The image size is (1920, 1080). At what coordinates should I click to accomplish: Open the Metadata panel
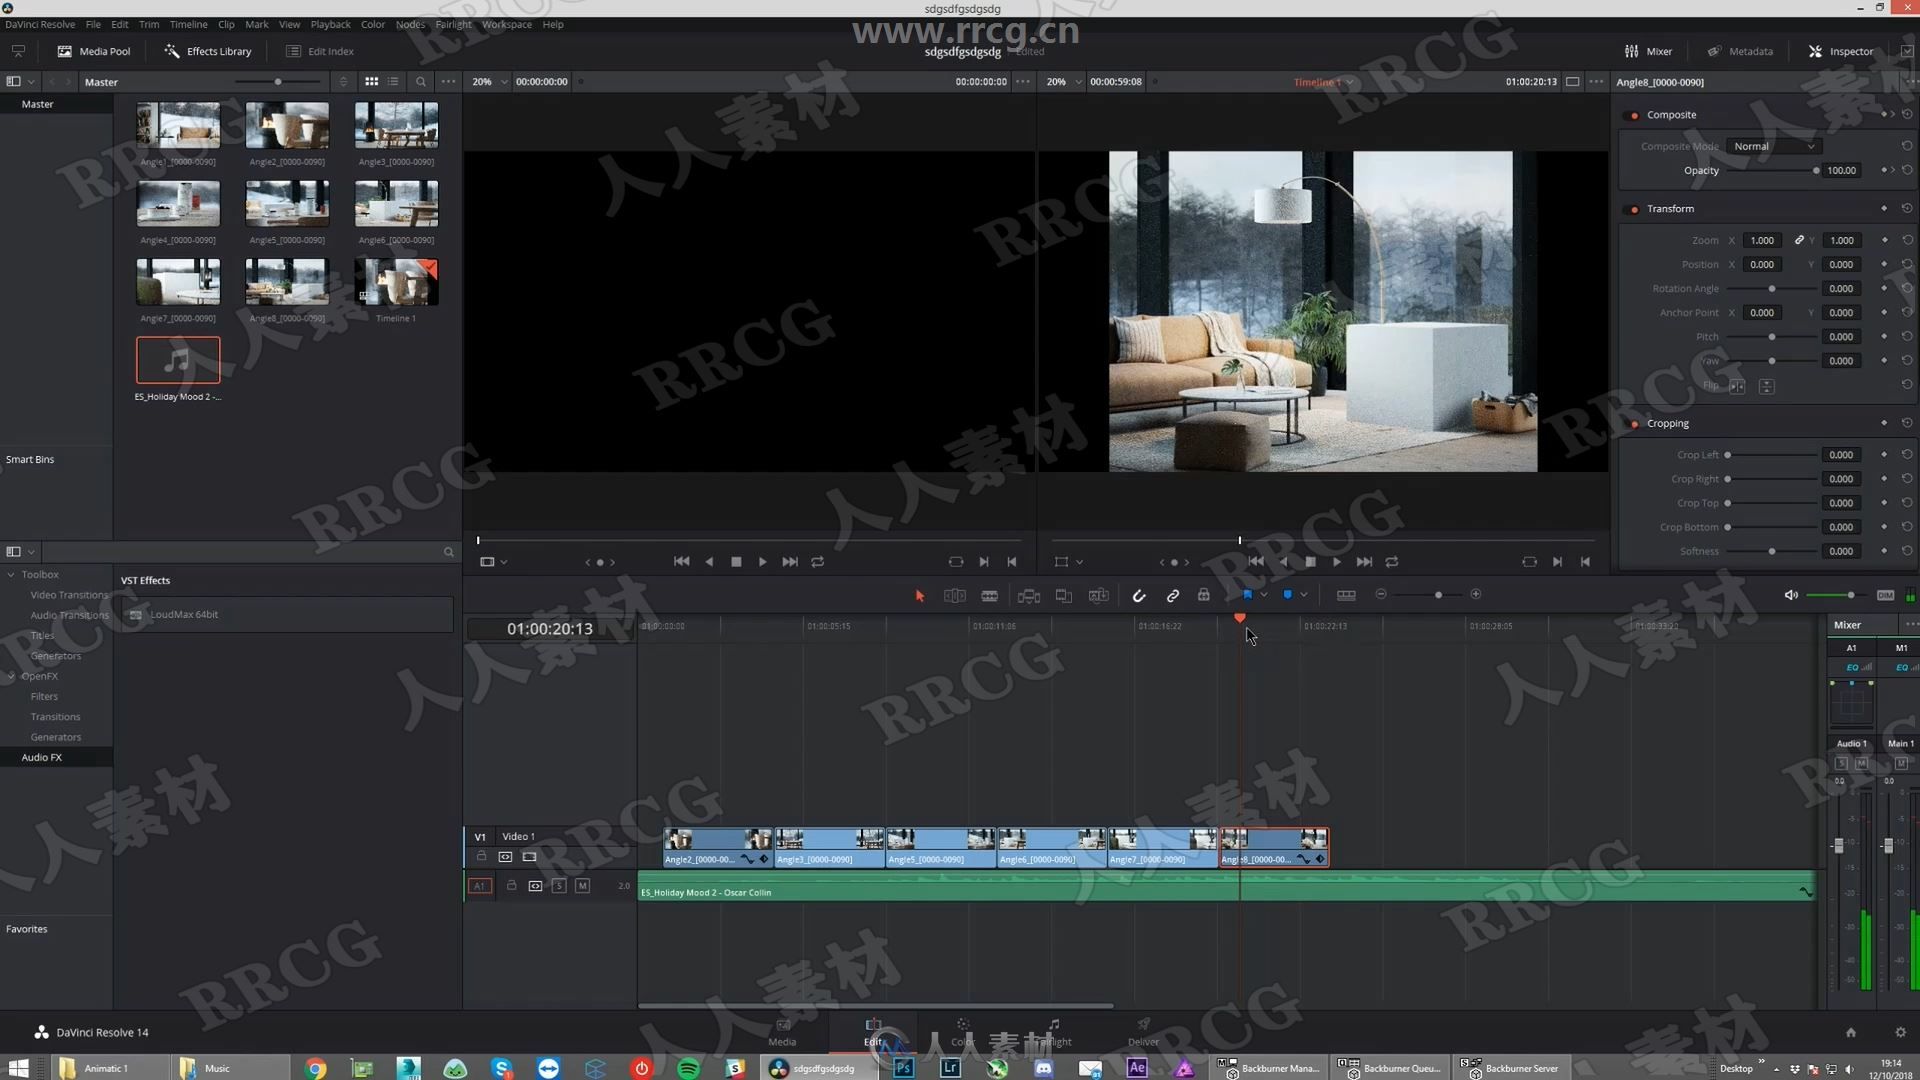(x=1741, y=51)
